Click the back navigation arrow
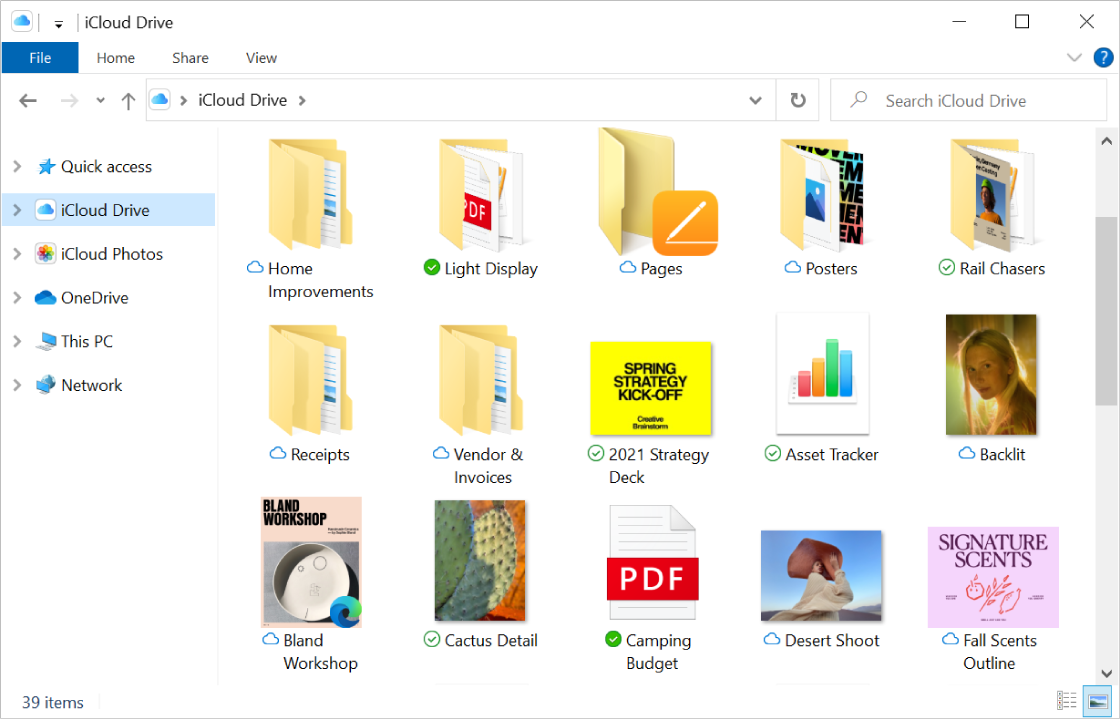This screenshot has width=1120, height=721. pyautogui.click(x=27, y=100)
